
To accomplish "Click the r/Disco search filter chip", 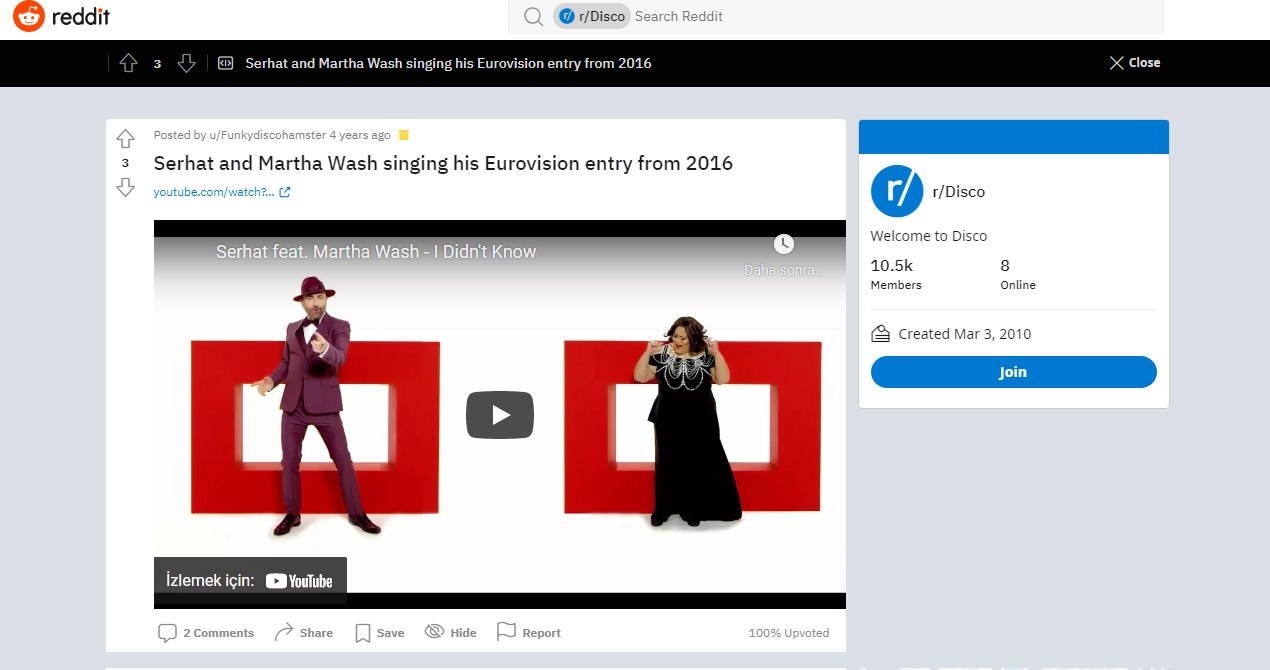I will click(594, 16).
